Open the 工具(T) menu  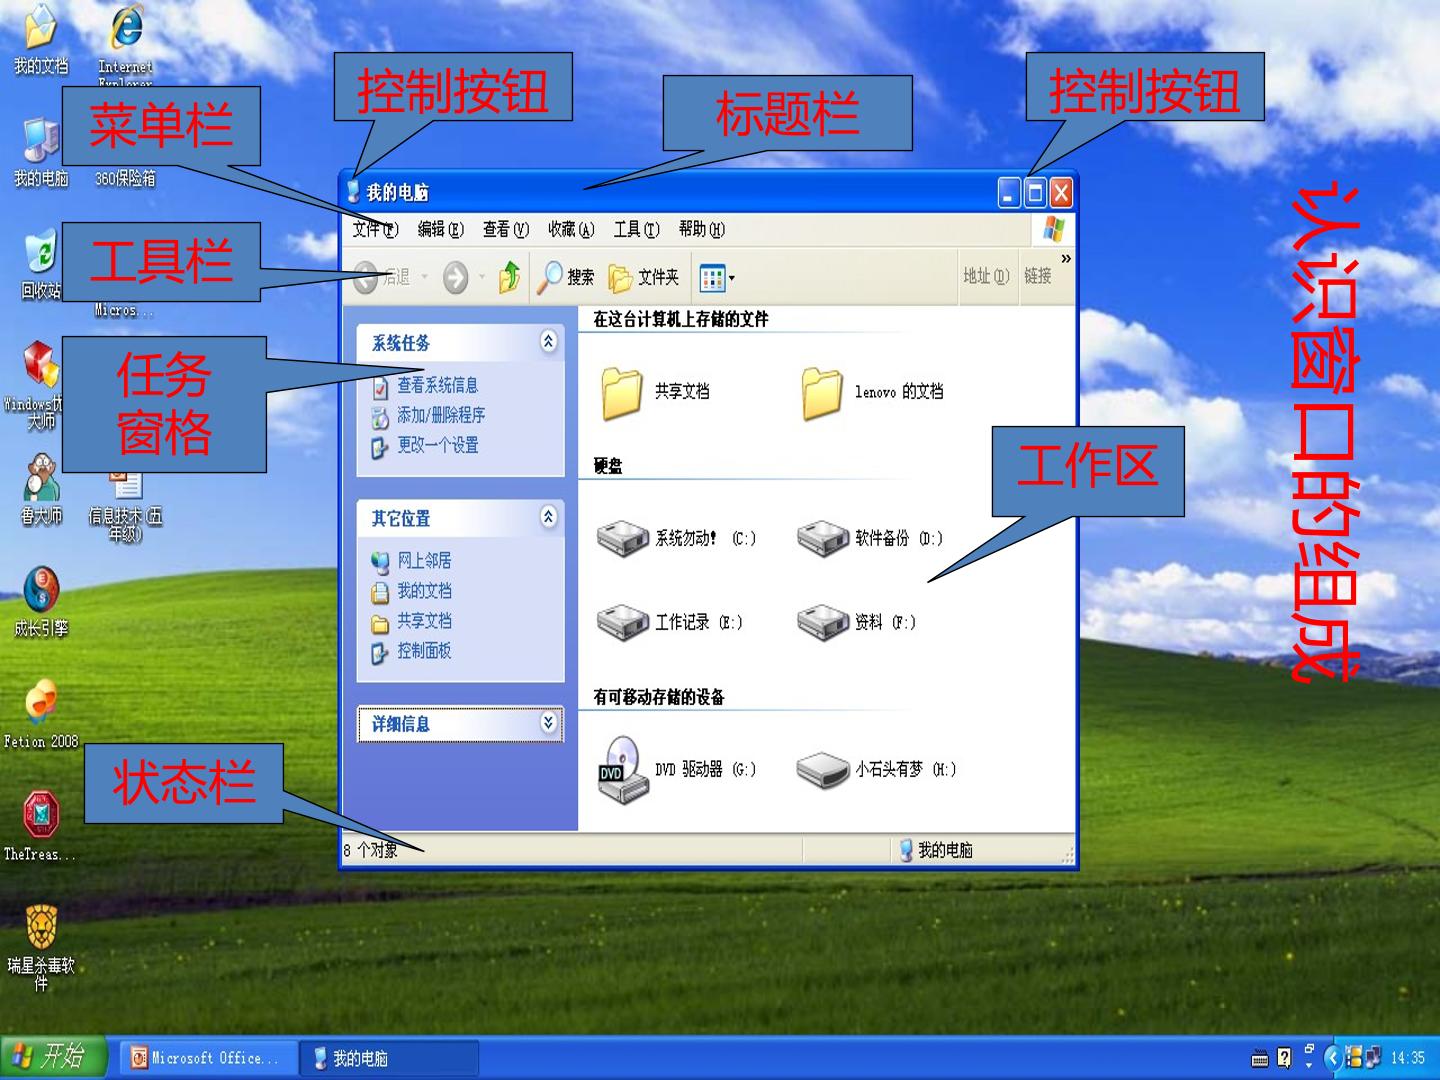[x=637, y=229]
